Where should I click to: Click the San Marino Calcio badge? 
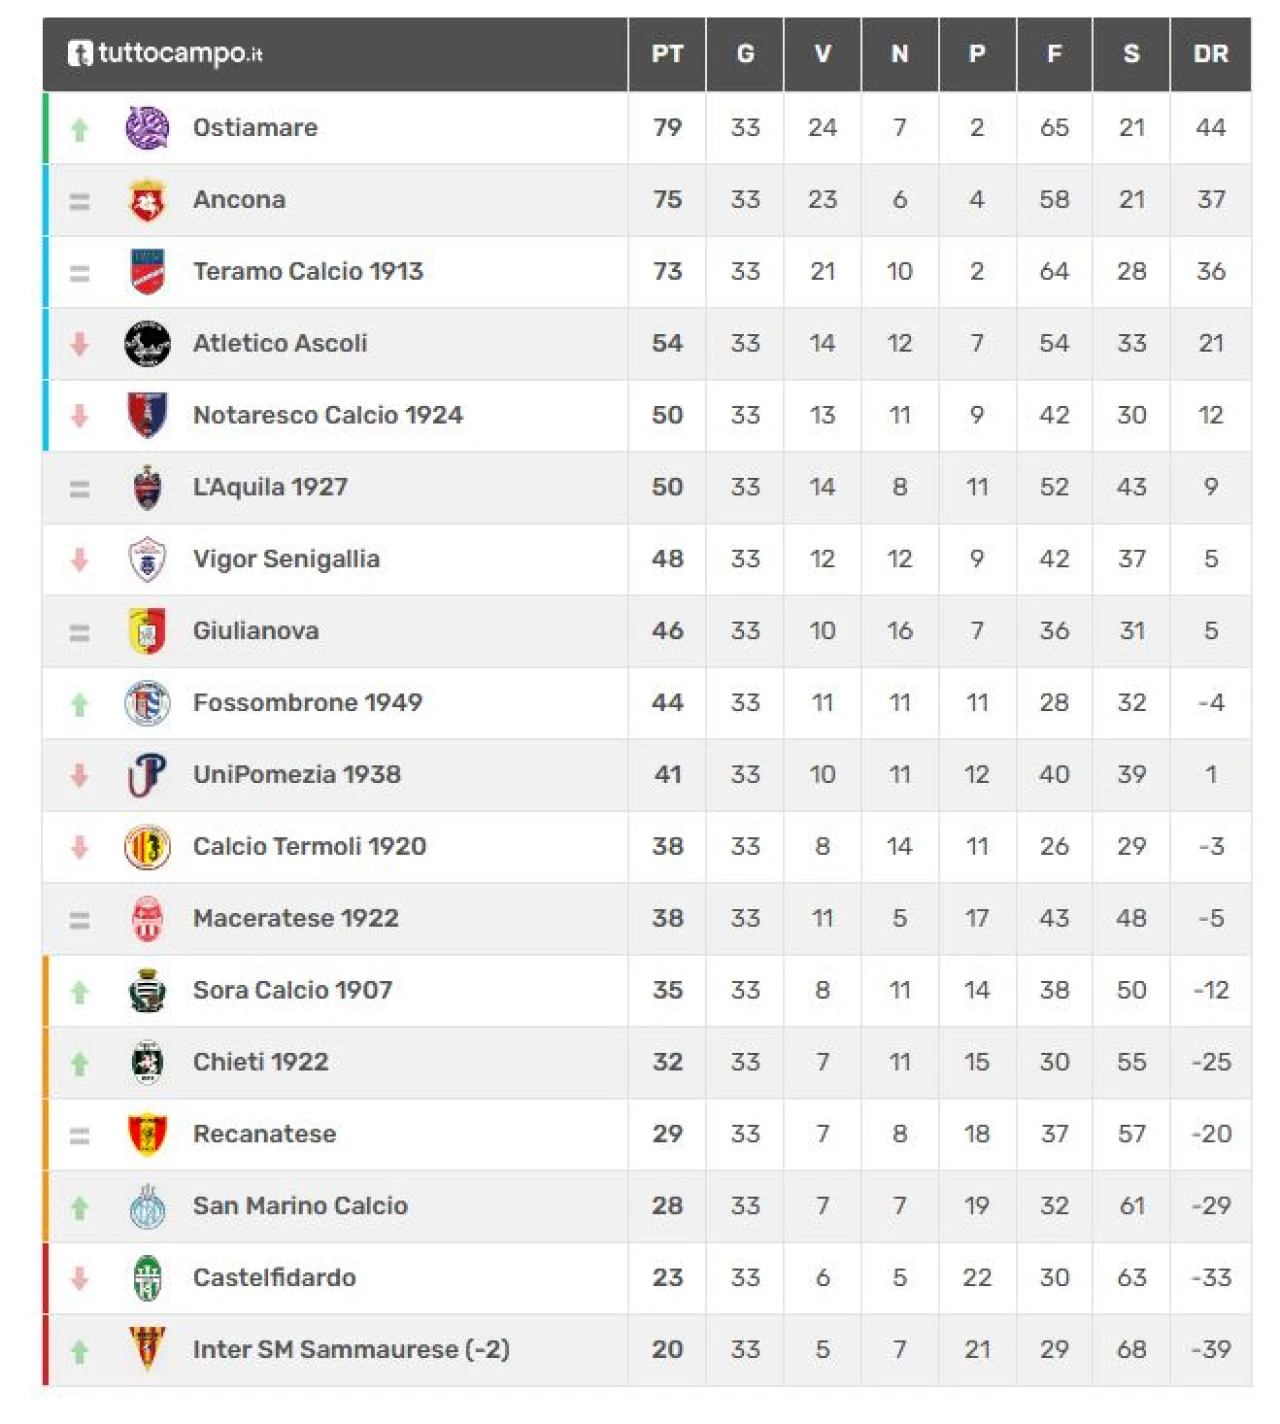click(147, 1207)
